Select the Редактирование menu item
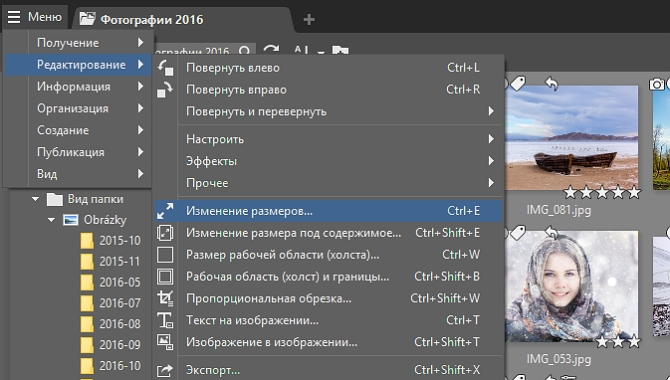 click(x=77, y=65)
